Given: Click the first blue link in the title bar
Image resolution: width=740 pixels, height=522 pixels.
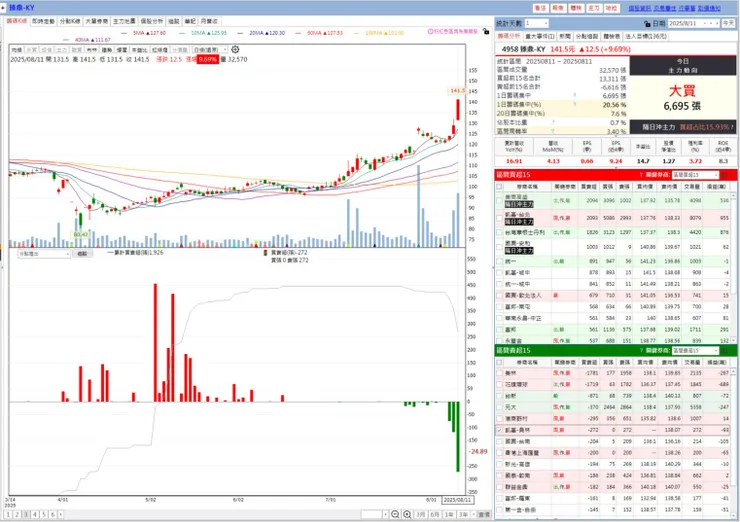Looking at the screenshot, I should coord(639,8).
